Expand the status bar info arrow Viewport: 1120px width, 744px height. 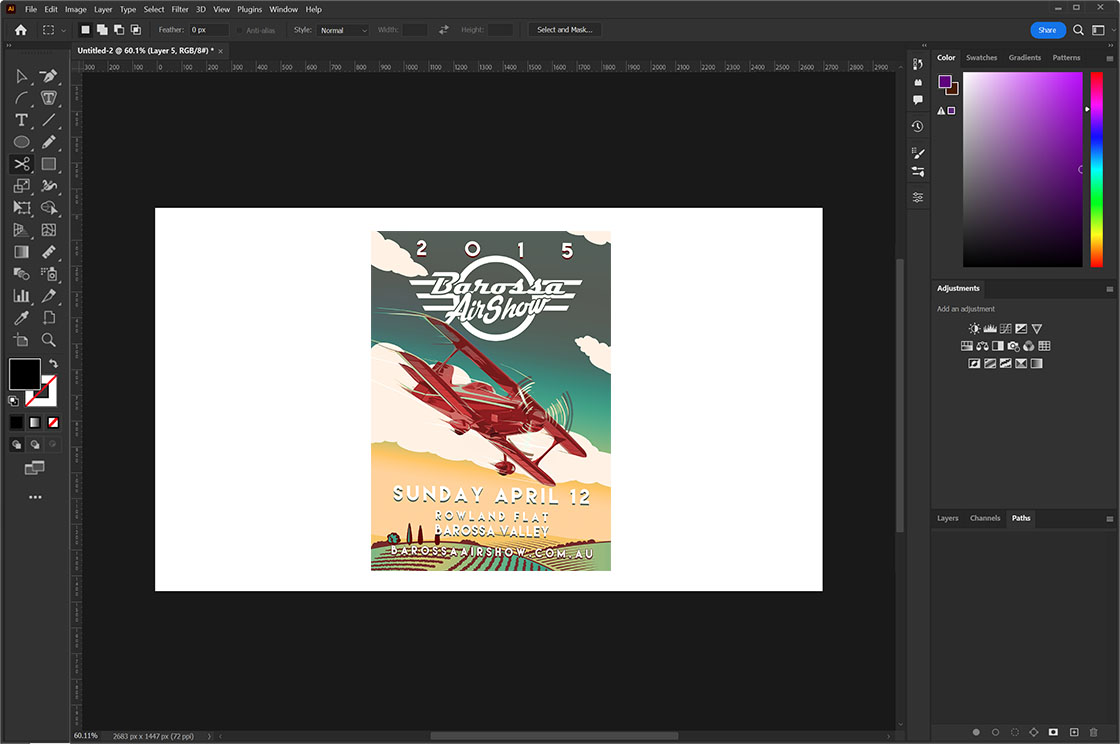coord(209,736)
